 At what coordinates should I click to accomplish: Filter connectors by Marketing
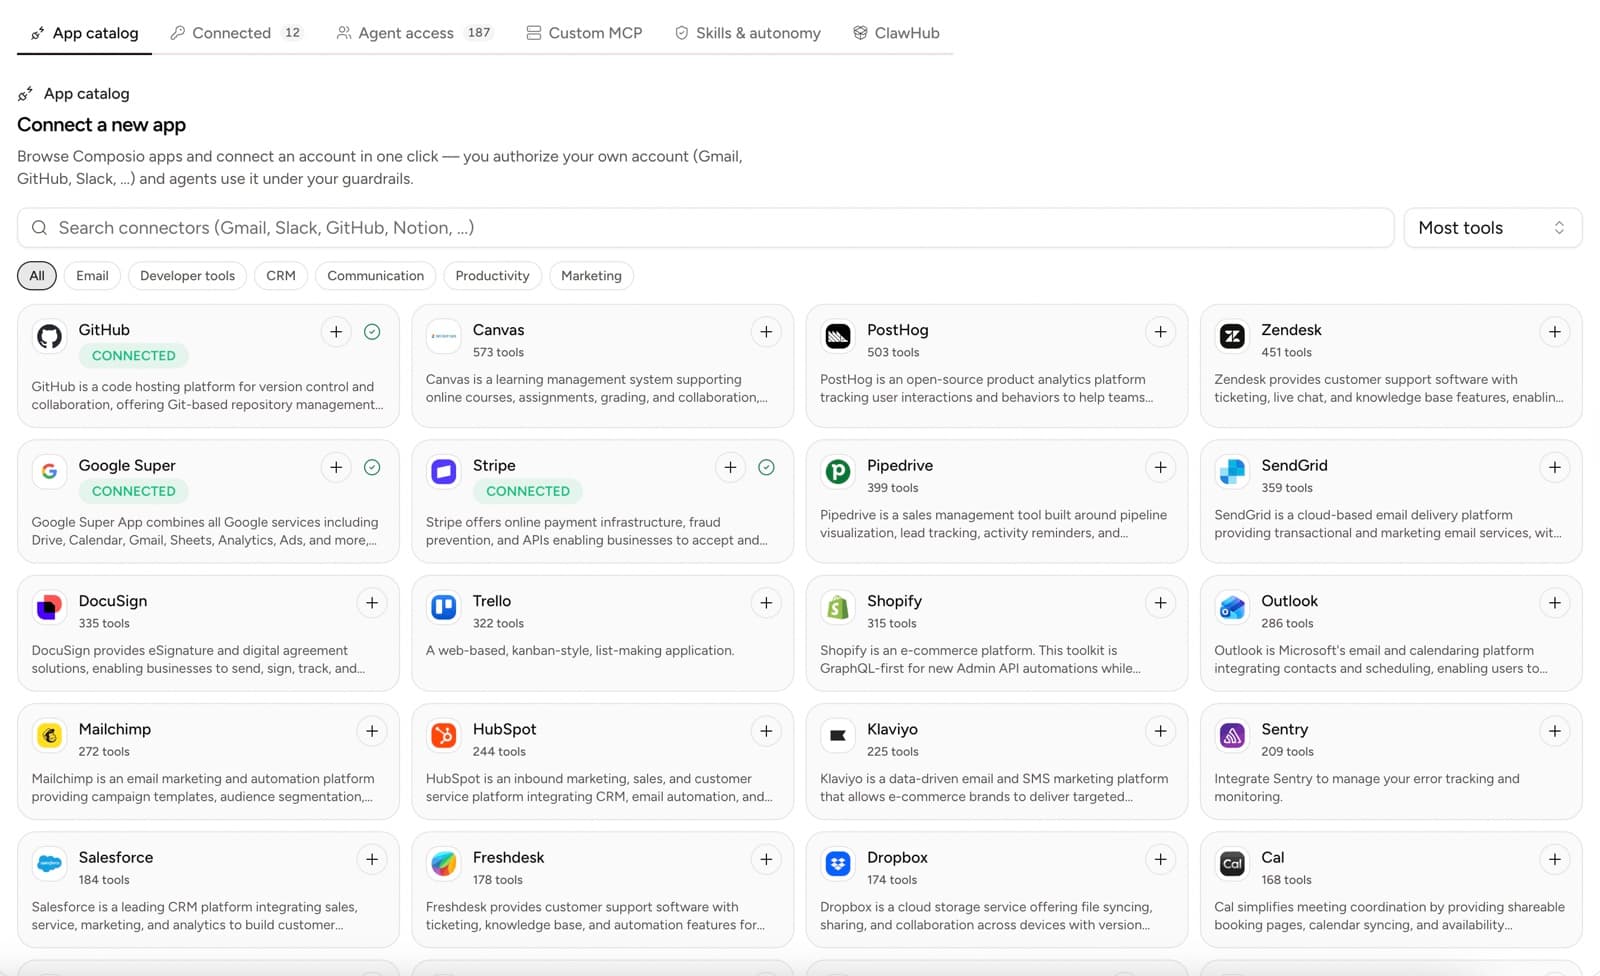pos(591,276)
